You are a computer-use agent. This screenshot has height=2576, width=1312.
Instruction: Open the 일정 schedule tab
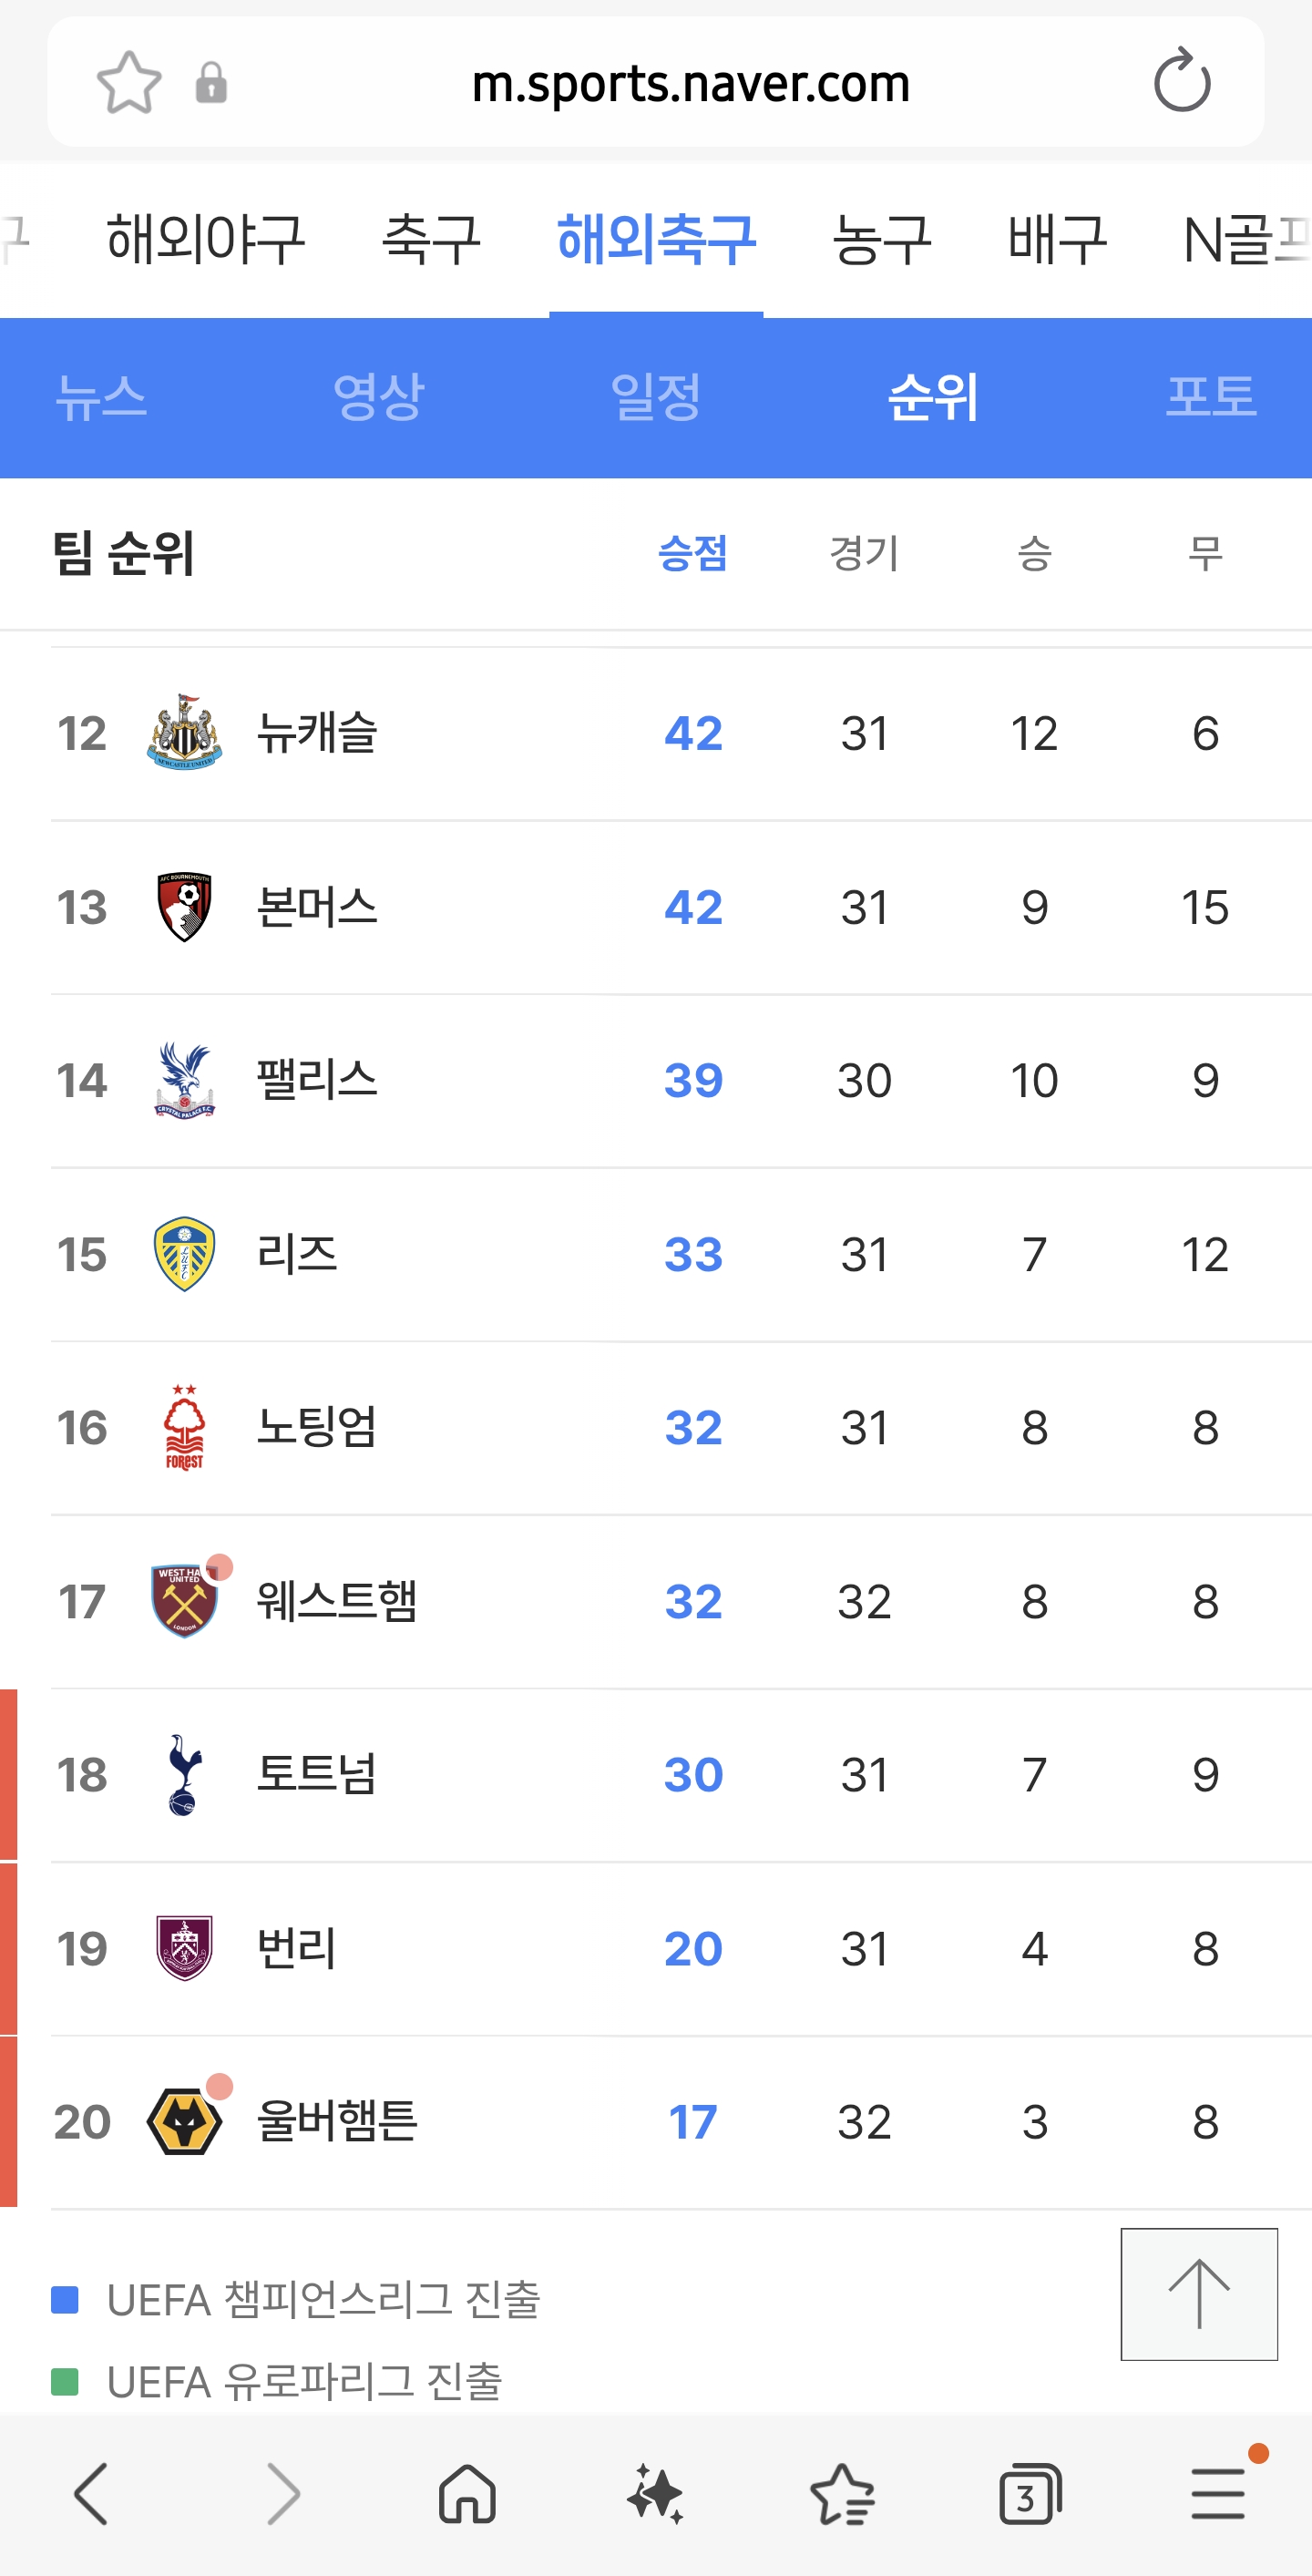click(655, 397)
